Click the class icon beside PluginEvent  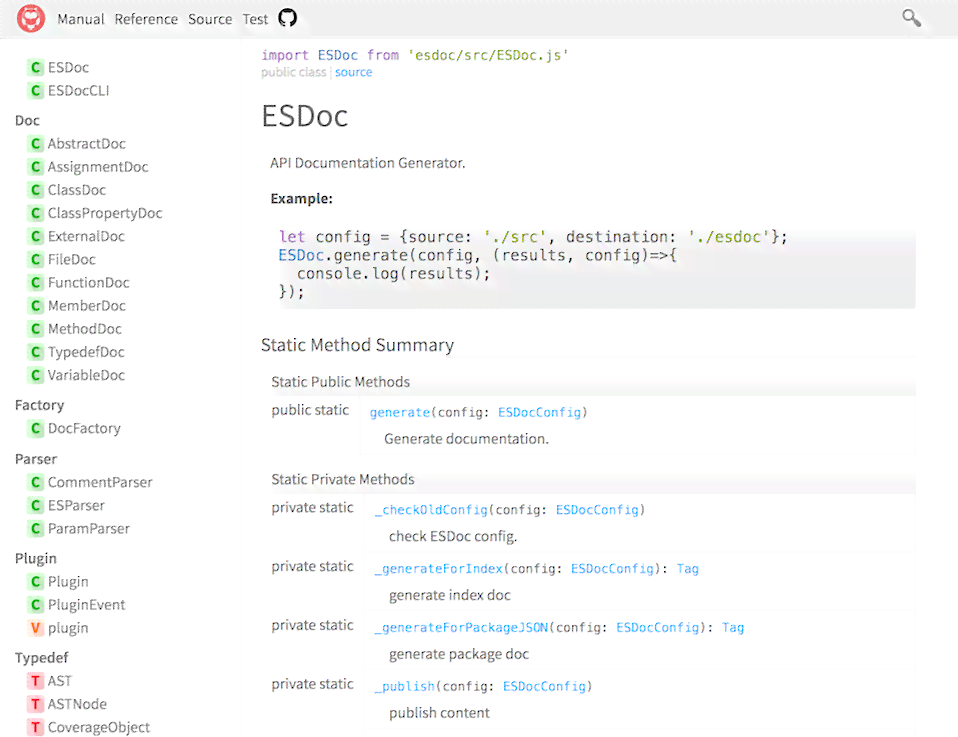click(35, 605)
